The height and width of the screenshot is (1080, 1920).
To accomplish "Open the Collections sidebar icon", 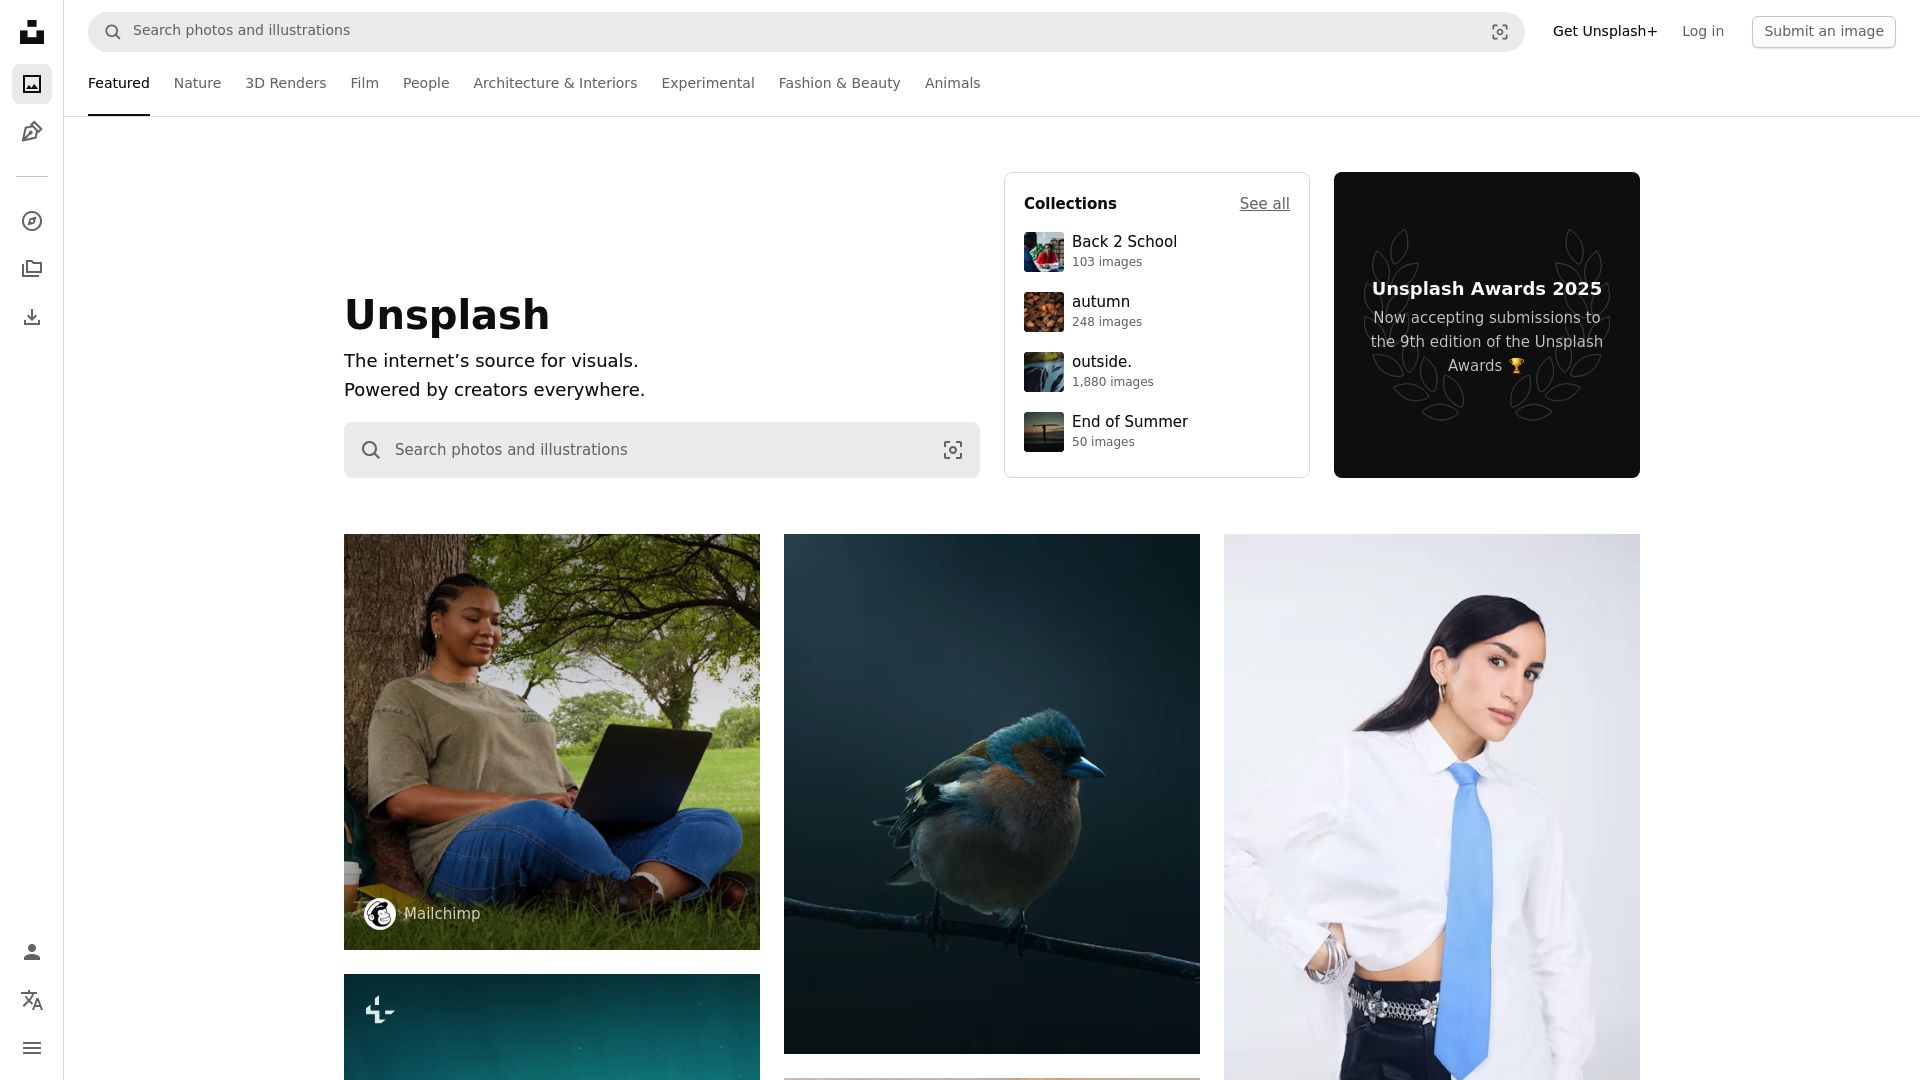I will click(x=32, y=269).
